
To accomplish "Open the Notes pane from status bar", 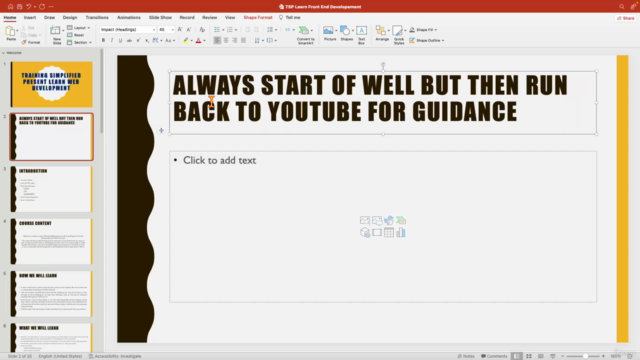I will 466,356.
